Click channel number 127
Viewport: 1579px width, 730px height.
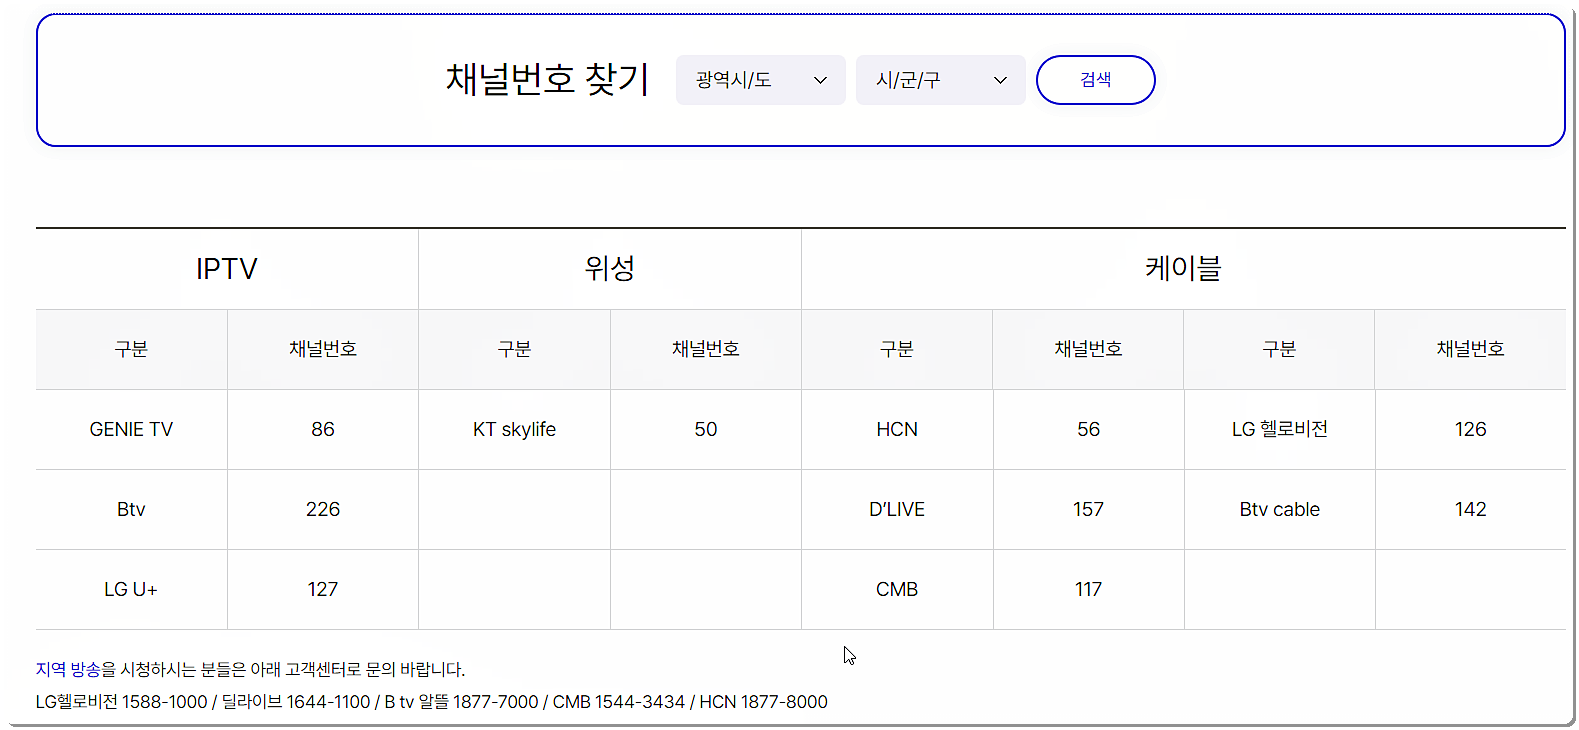pos(323,589)
